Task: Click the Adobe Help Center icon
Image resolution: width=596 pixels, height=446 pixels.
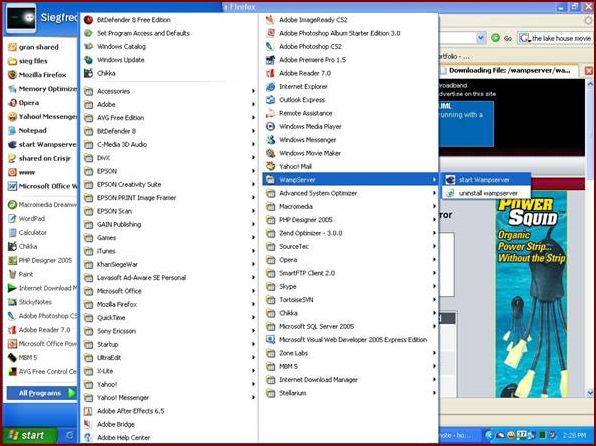Action: 88,437
